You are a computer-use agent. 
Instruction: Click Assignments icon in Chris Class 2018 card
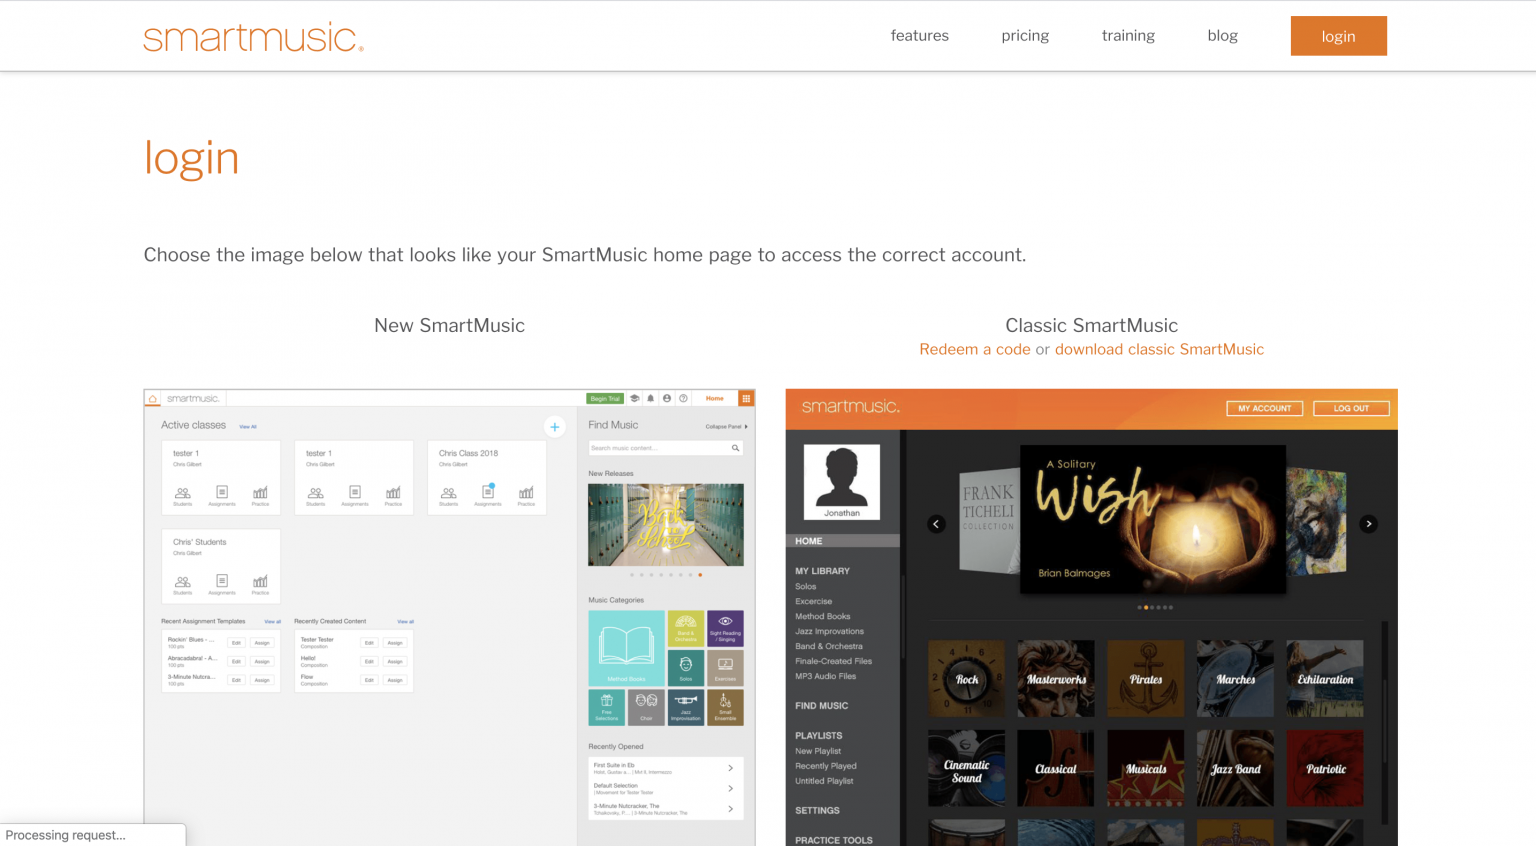pyautogui.click(x=488, y=494)
